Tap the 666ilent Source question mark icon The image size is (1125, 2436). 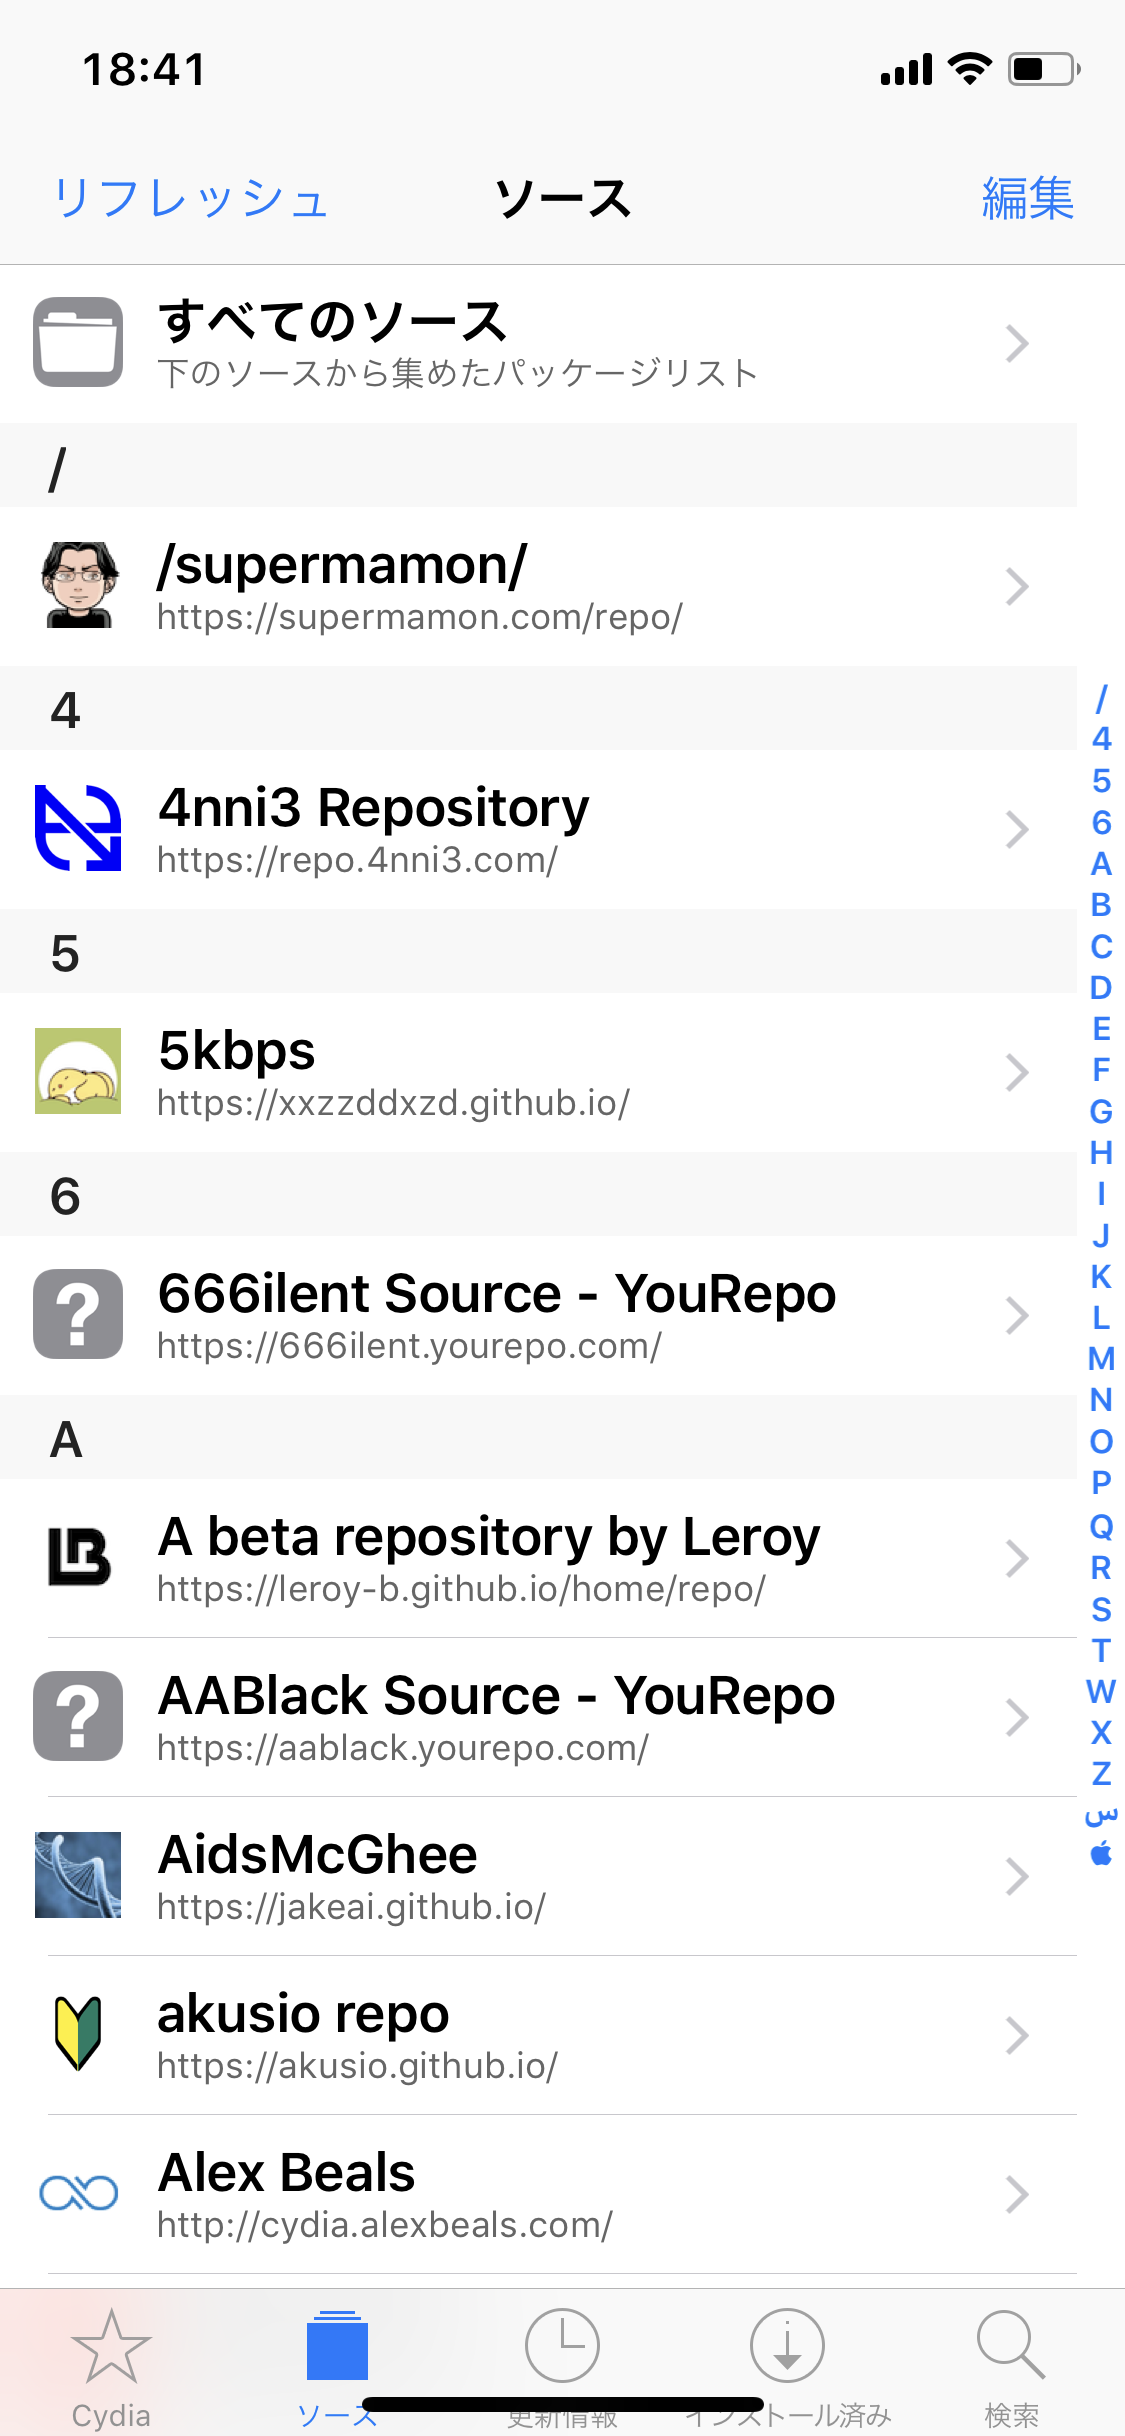click(x=78, y=1314)
